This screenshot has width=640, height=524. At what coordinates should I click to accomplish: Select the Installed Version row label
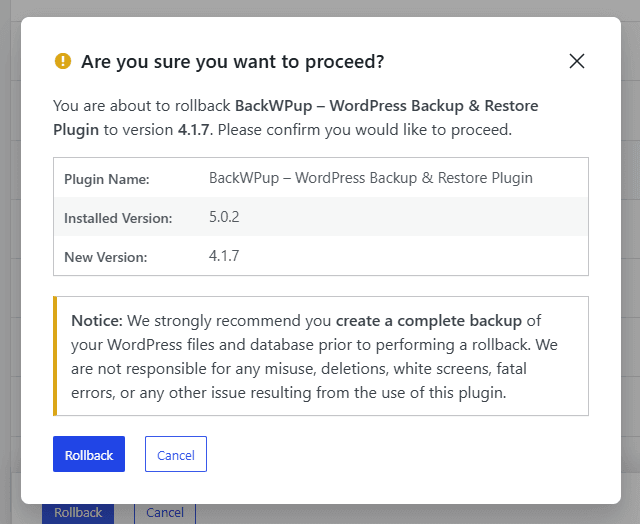(x=118, y=218)
